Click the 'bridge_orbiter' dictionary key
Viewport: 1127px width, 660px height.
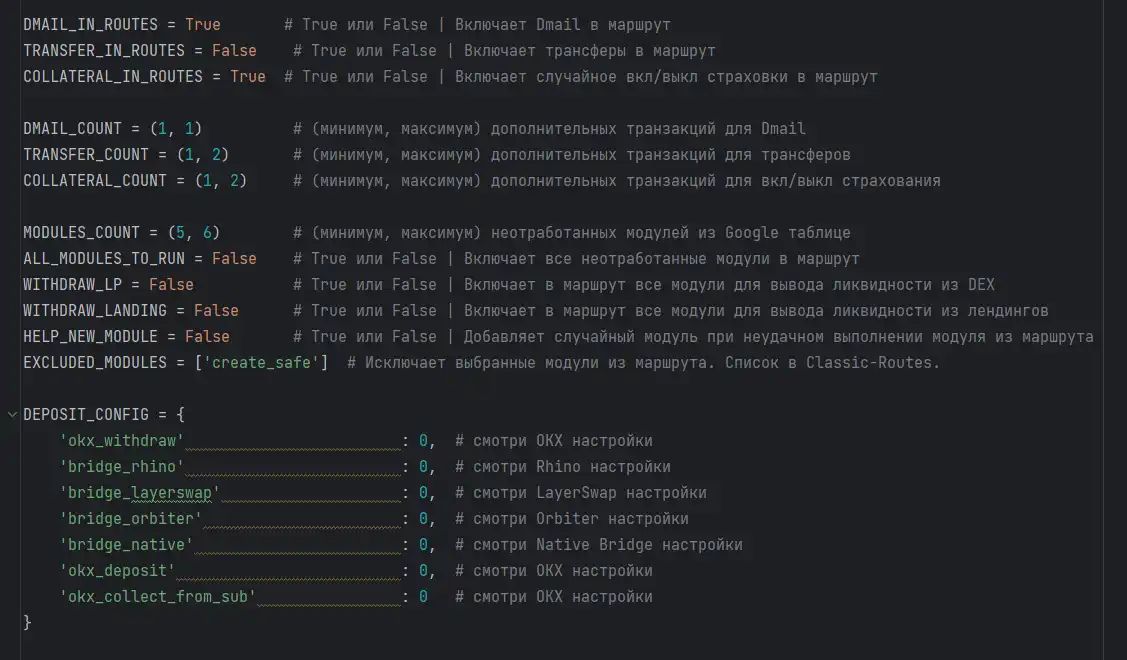(x=131, y=518)
